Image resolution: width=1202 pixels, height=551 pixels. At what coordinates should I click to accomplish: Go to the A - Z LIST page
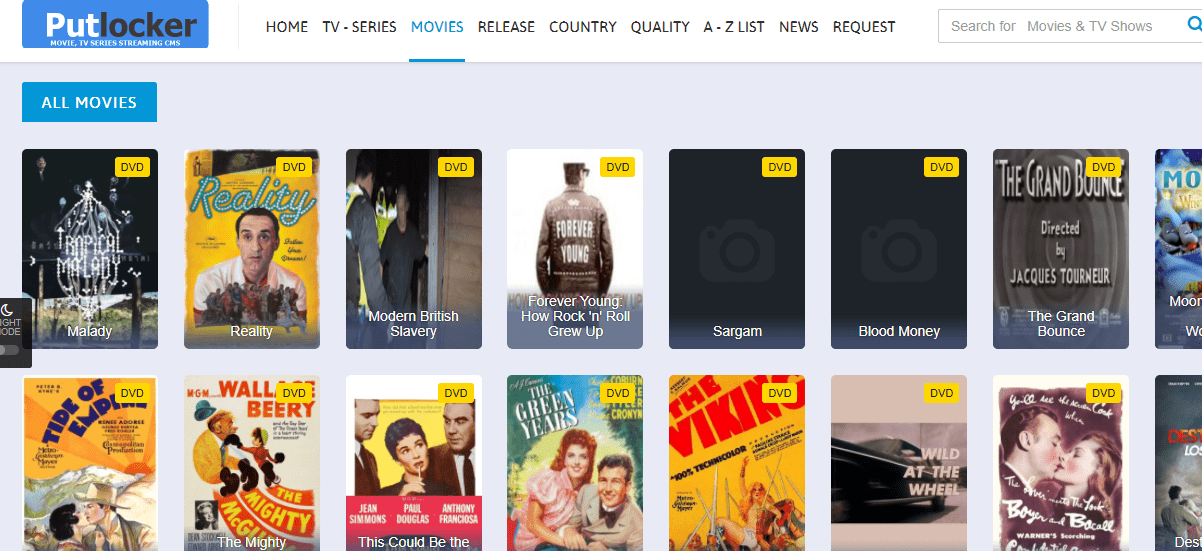[734, 27]
